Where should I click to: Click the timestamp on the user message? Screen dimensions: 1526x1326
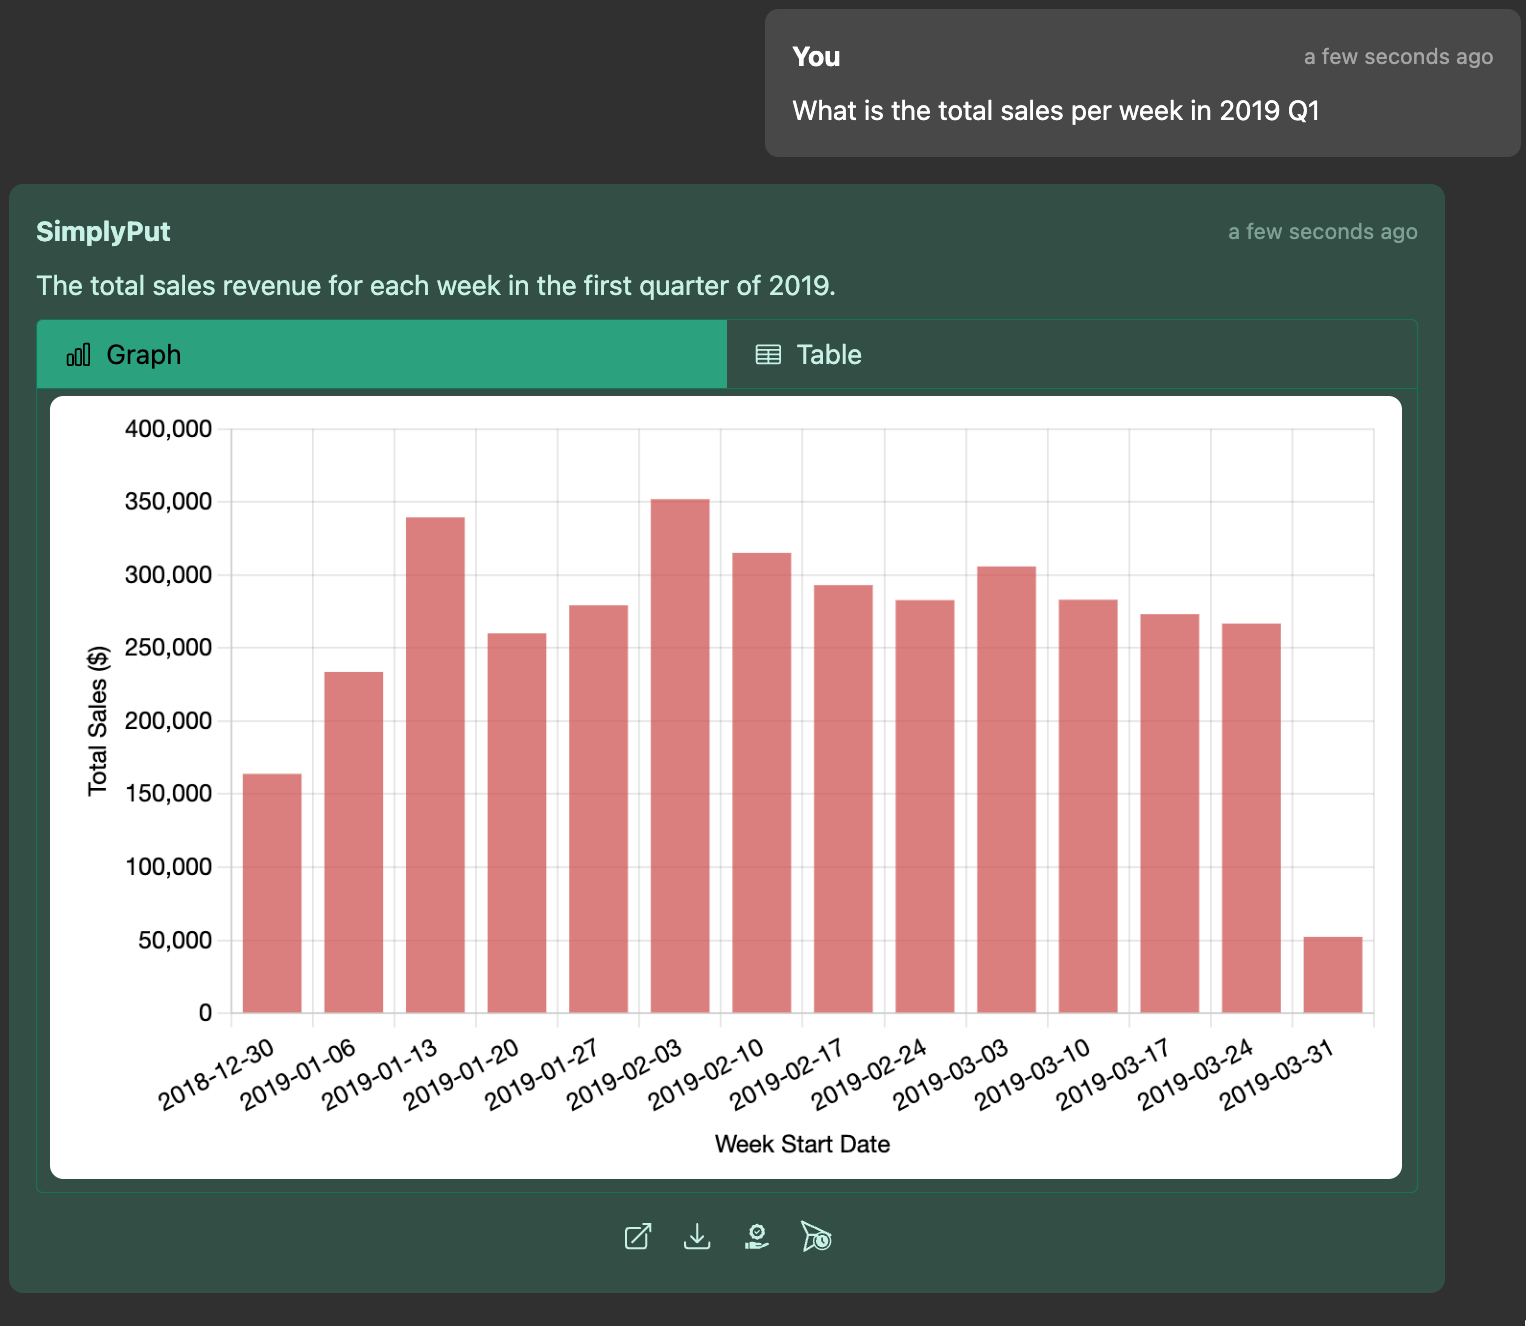coord(1398,57)
